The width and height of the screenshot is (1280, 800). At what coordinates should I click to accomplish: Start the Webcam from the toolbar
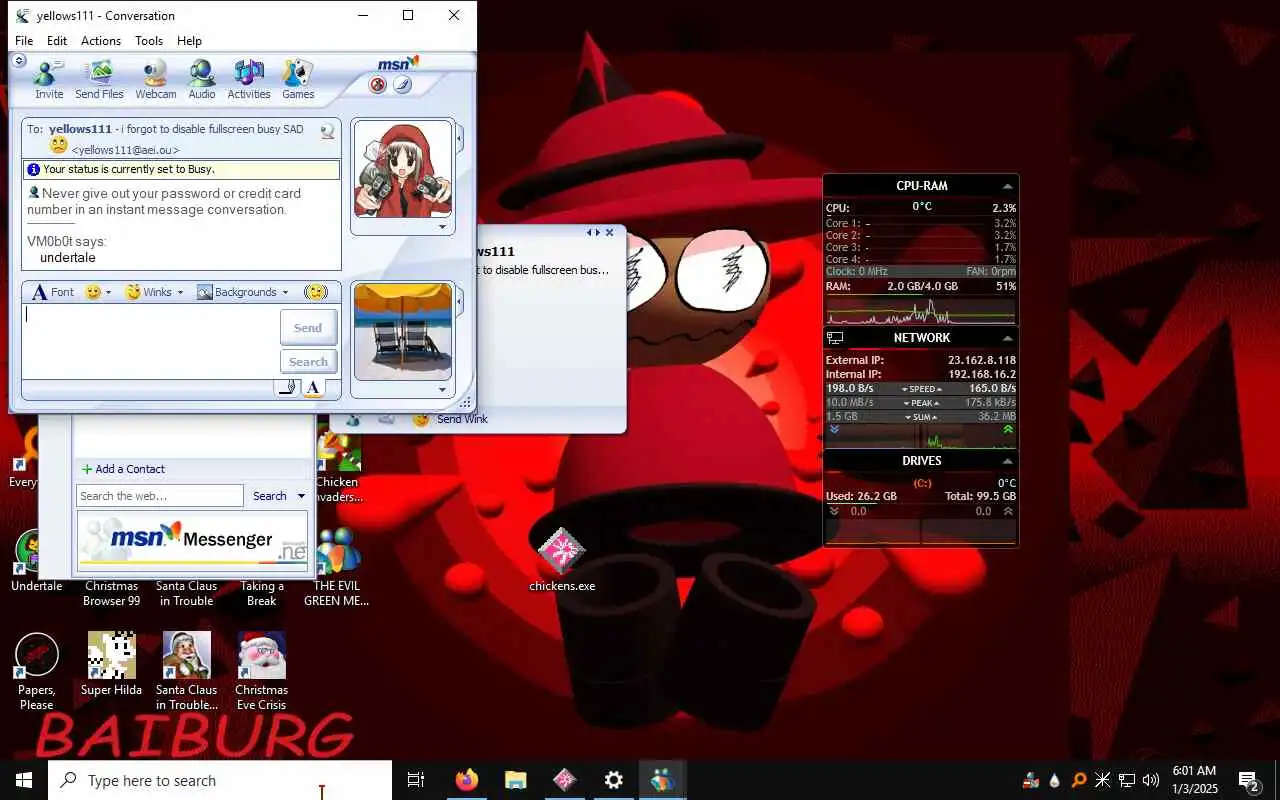[x=155, y=79]
